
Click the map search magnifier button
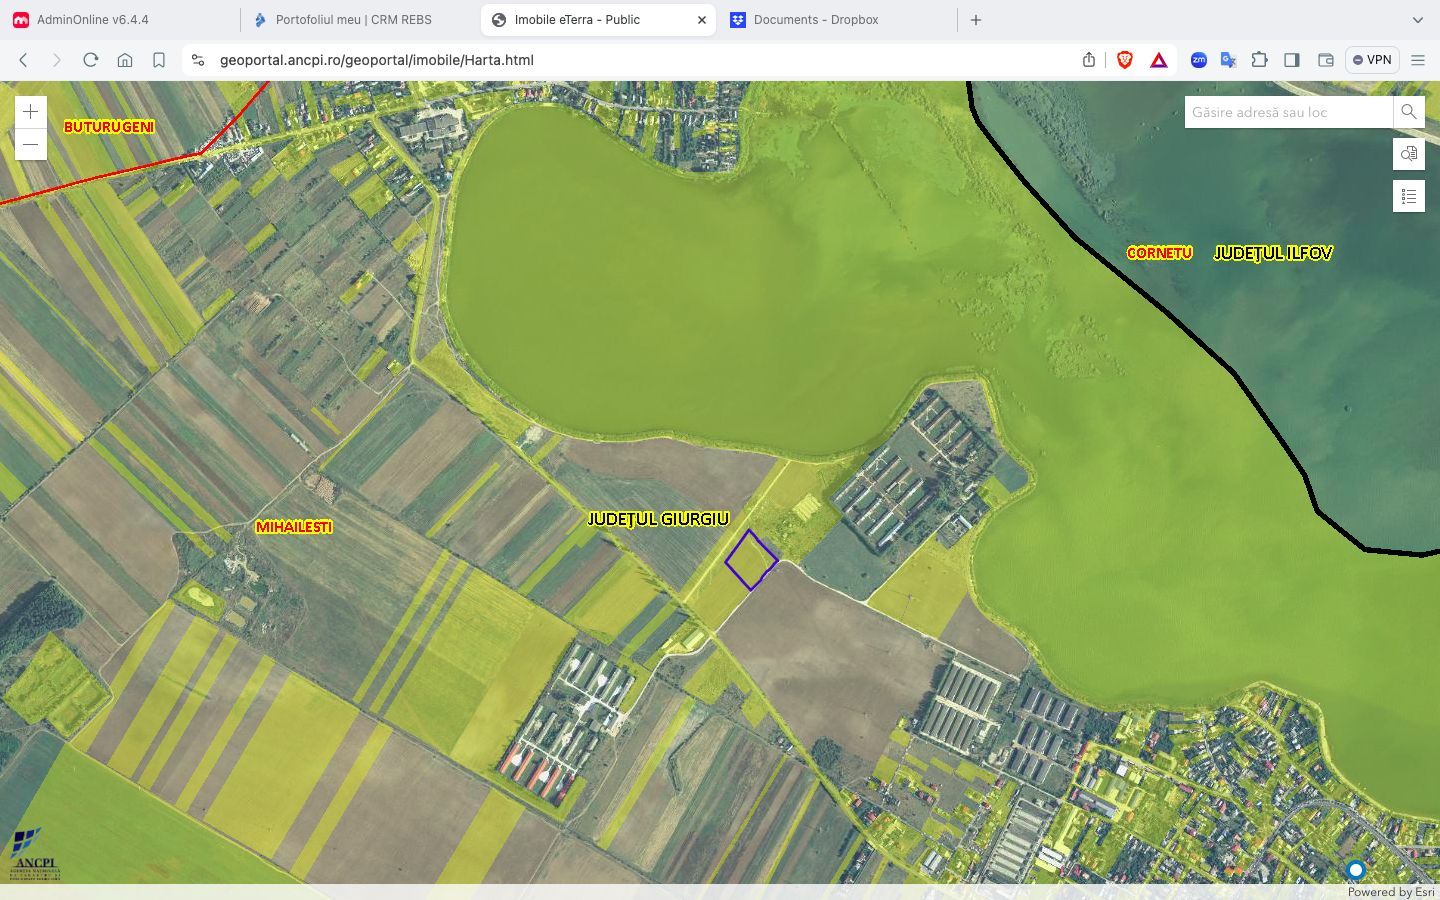[x=1408, y=112]
